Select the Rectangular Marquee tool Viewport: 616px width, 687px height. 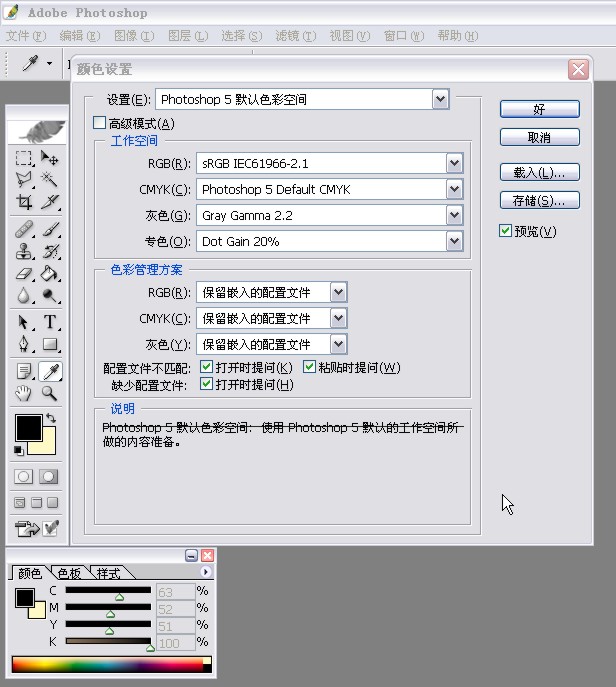pyautogui.click(x=24, y=158)
